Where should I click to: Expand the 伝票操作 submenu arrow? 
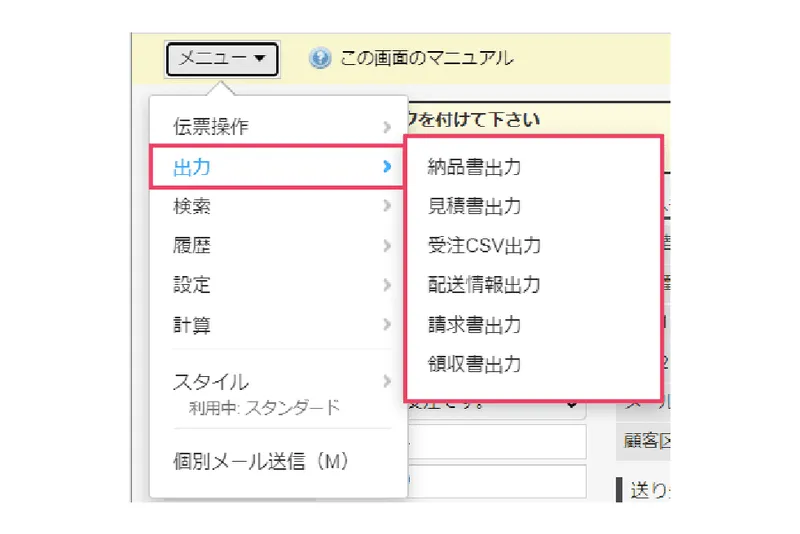387,127
